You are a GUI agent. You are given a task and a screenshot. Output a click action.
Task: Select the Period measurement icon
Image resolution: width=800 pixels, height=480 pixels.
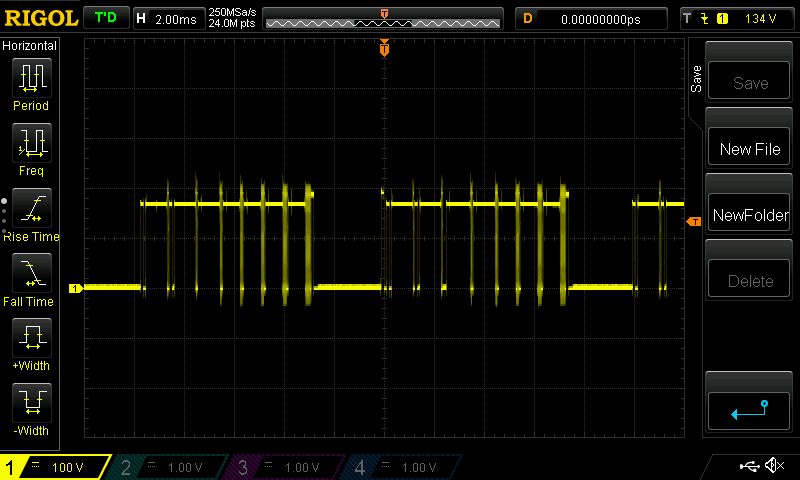click(32, 78)
